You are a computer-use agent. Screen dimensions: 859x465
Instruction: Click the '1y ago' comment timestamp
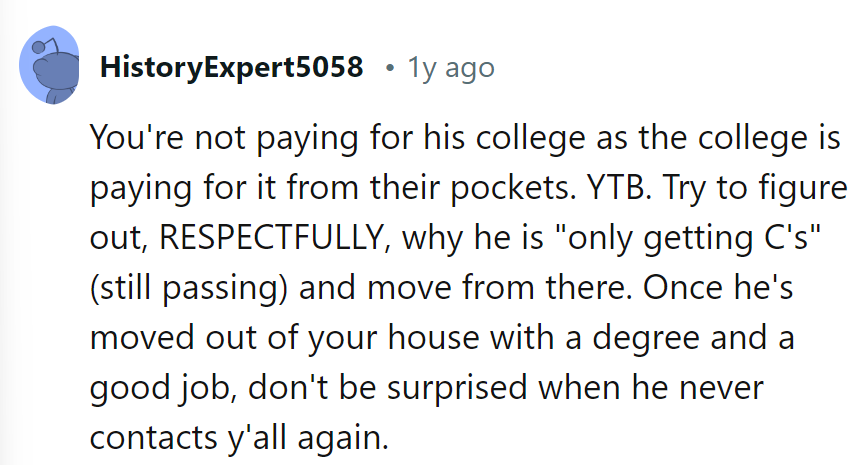(451, 68)
